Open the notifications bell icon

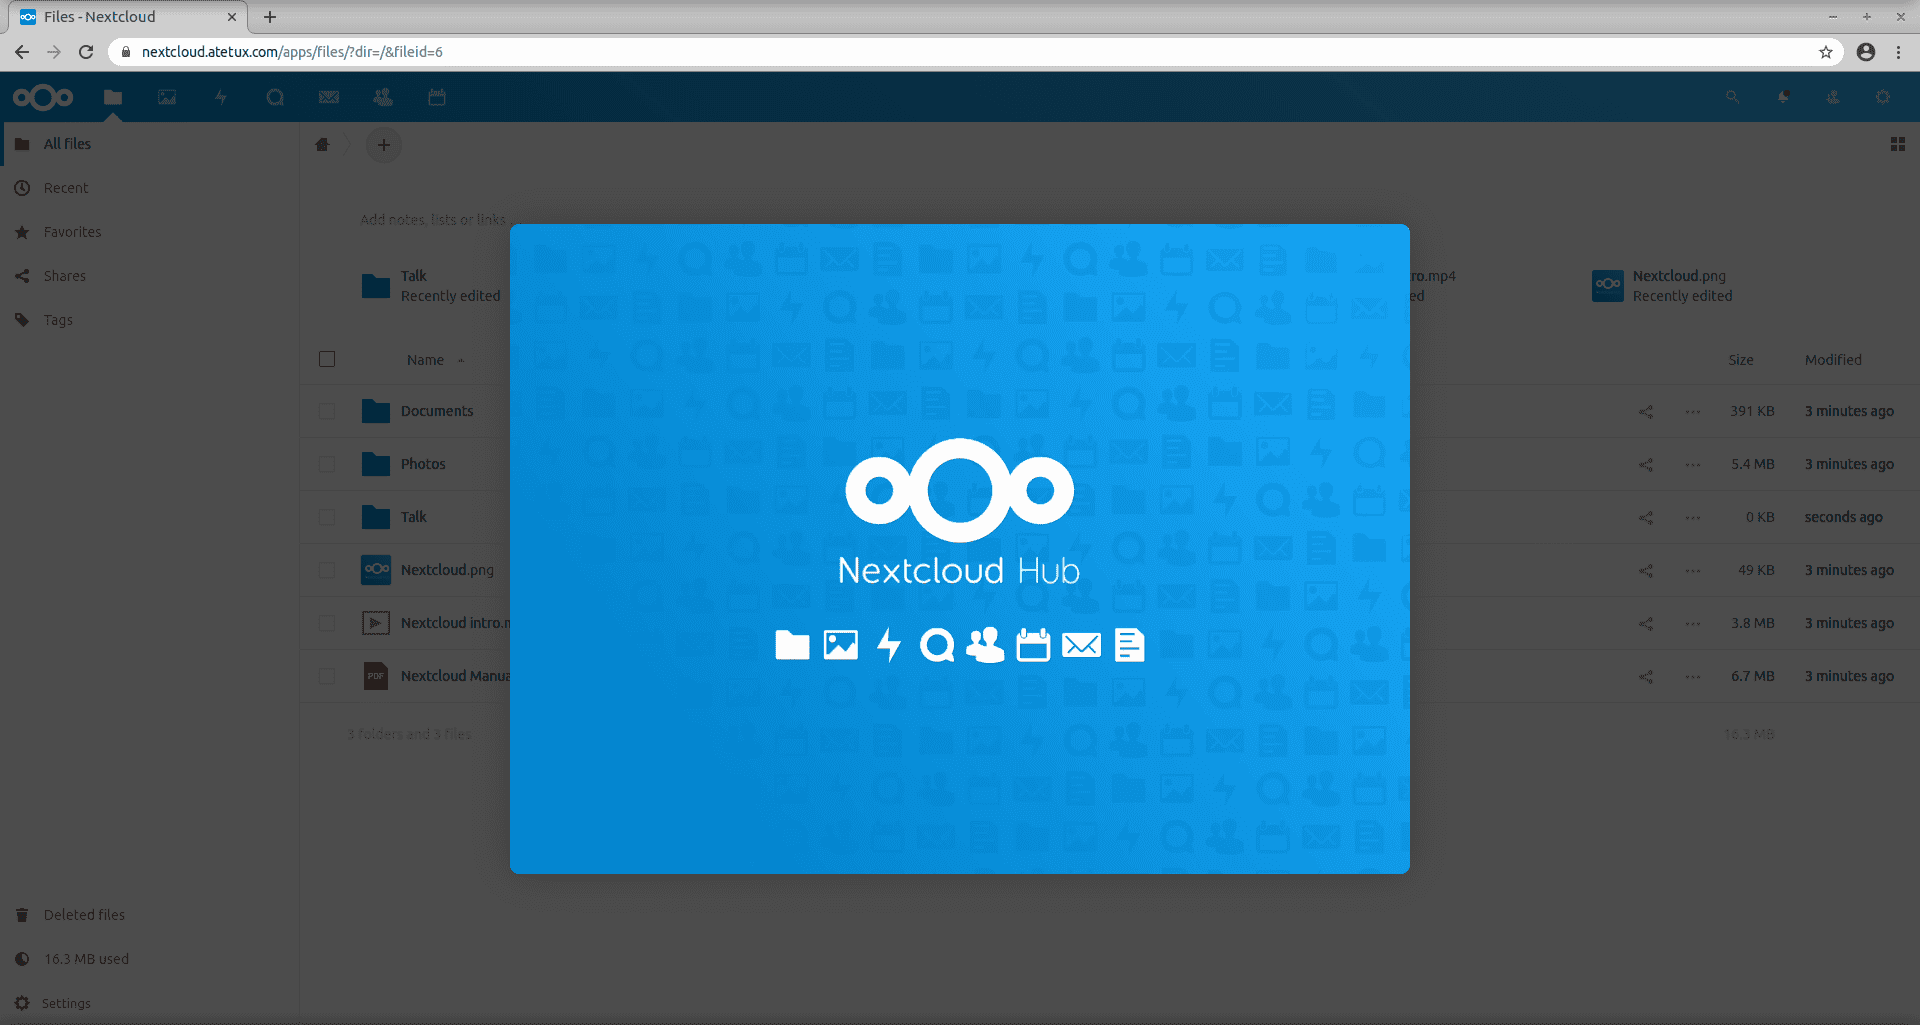(1783, 97)
